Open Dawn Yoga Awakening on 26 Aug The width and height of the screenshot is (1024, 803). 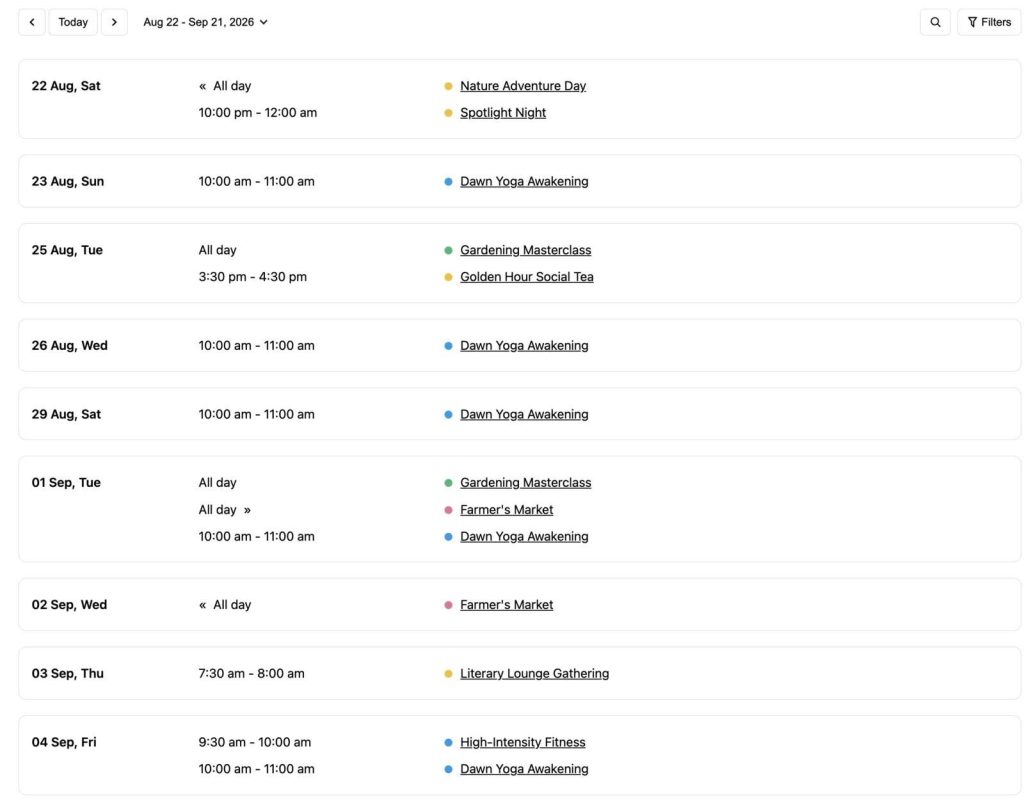click(x=524, y=345)
